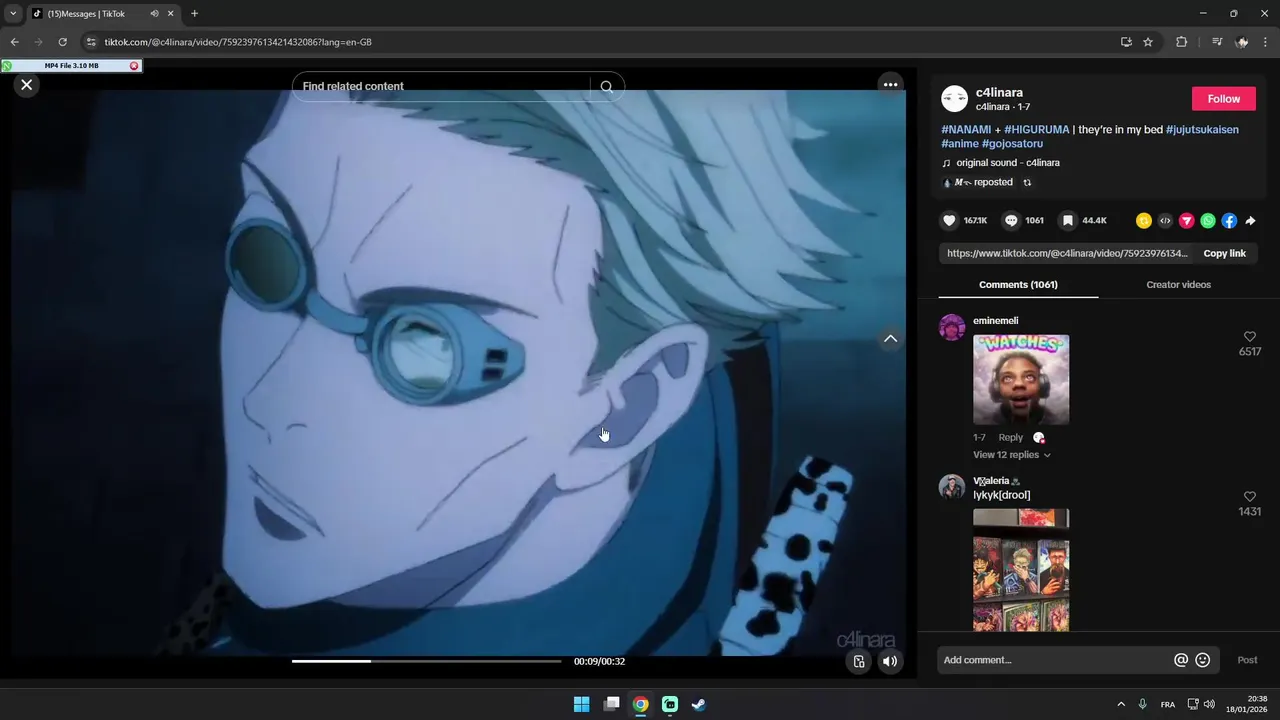Open a new browser tab
The image size is (1280, 720).
click(x=194, y=14)
